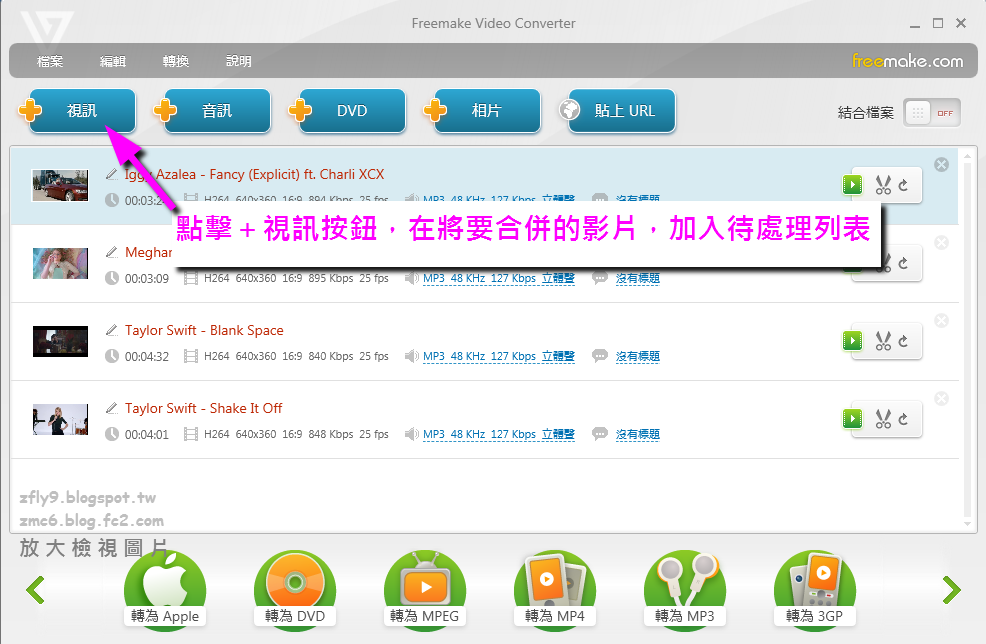986x644 pixels.
Task: Minimize the Freemake Video Converter window
Action: 915,24
